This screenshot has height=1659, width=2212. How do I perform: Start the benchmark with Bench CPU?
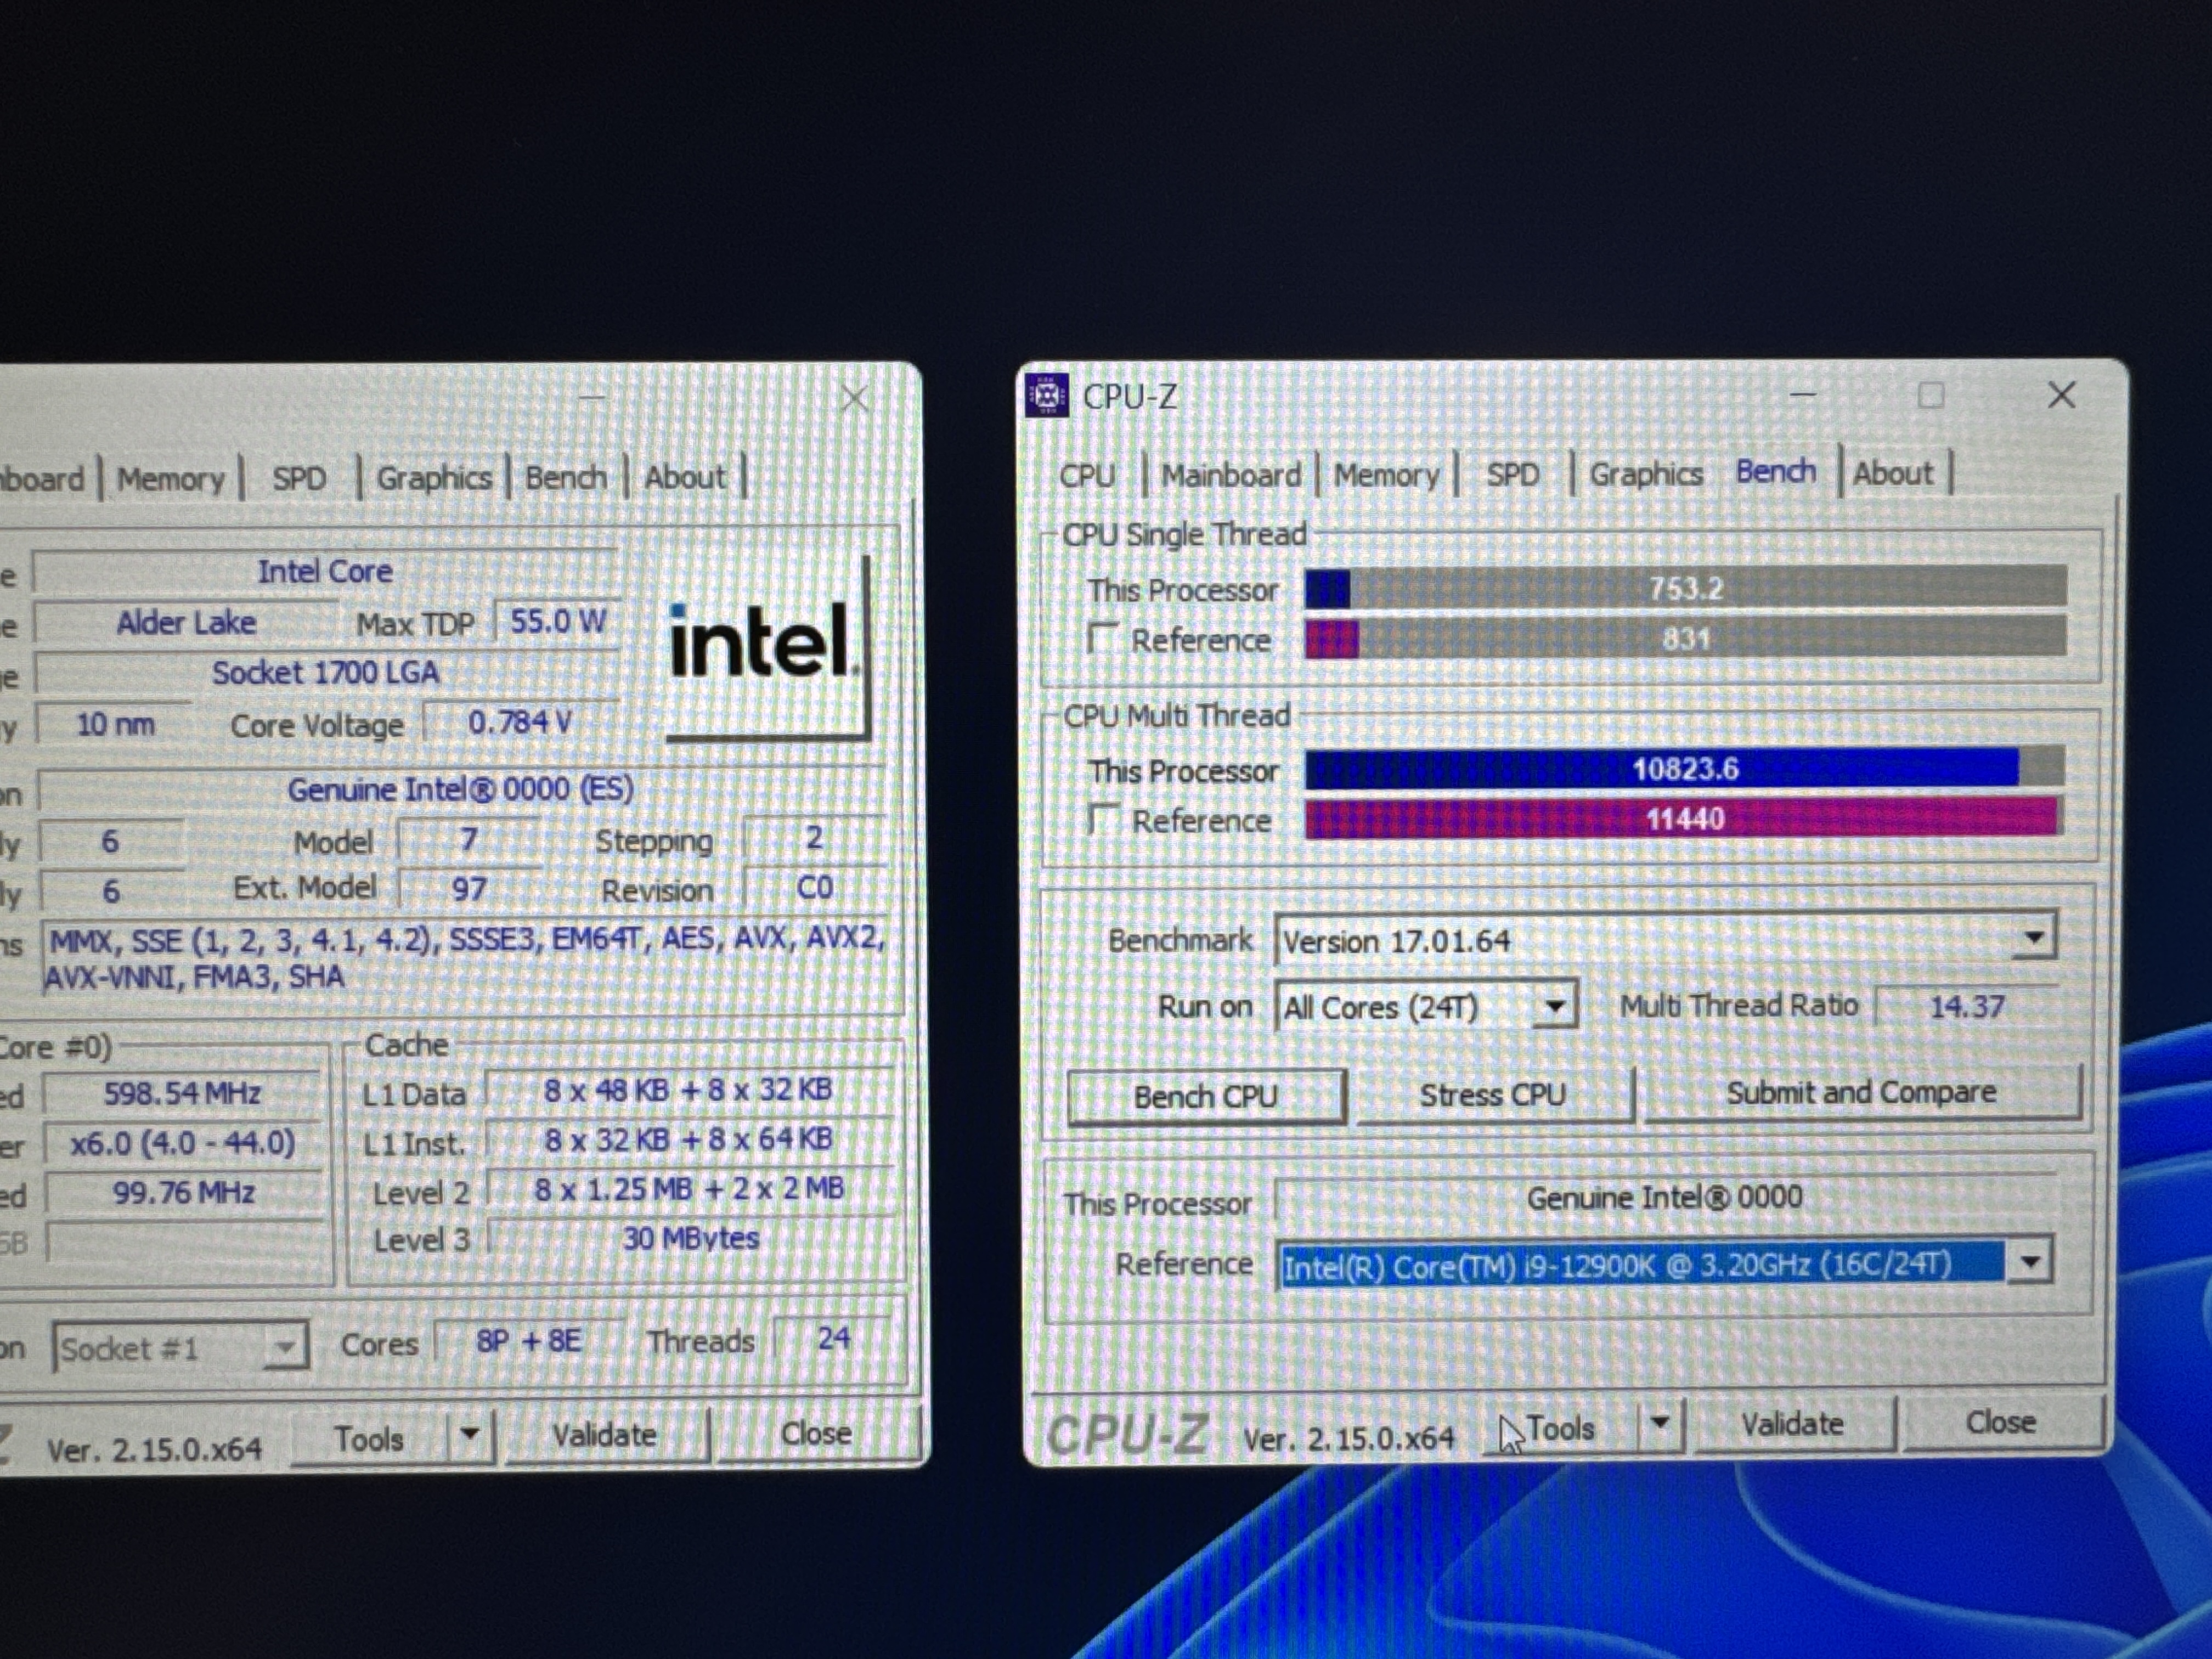[x=1206, y=1096]
